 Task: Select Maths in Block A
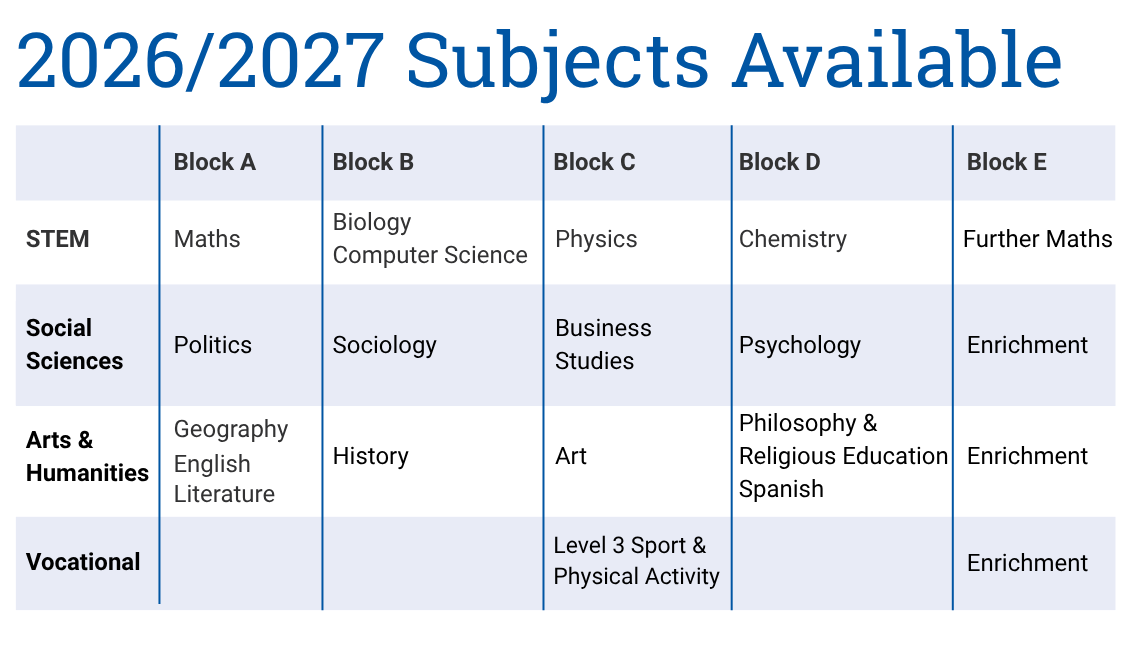(x=207, y=239)
